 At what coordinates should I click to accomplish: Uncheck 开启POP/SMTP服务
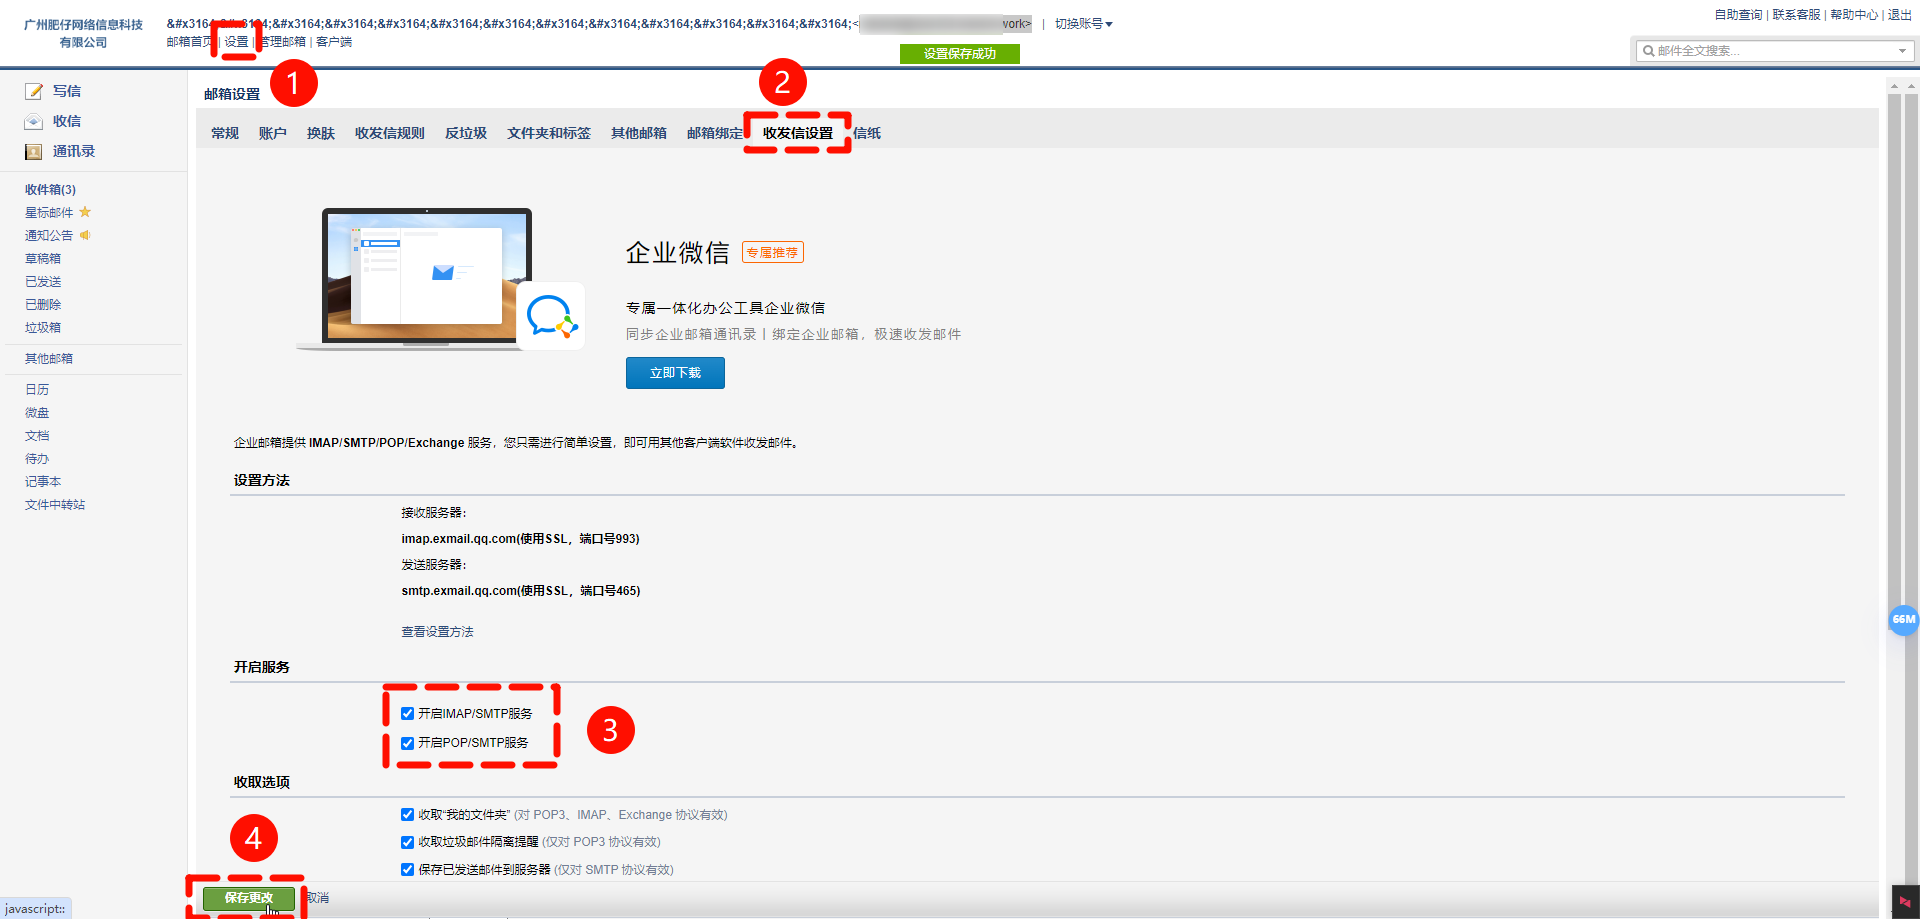pos(407,743)
